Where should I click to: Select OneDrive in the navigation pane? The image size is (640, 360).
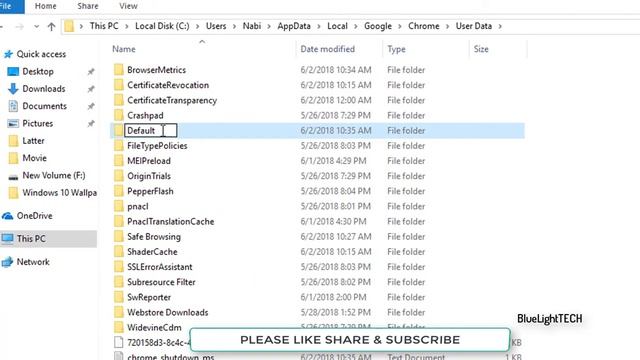34,216
